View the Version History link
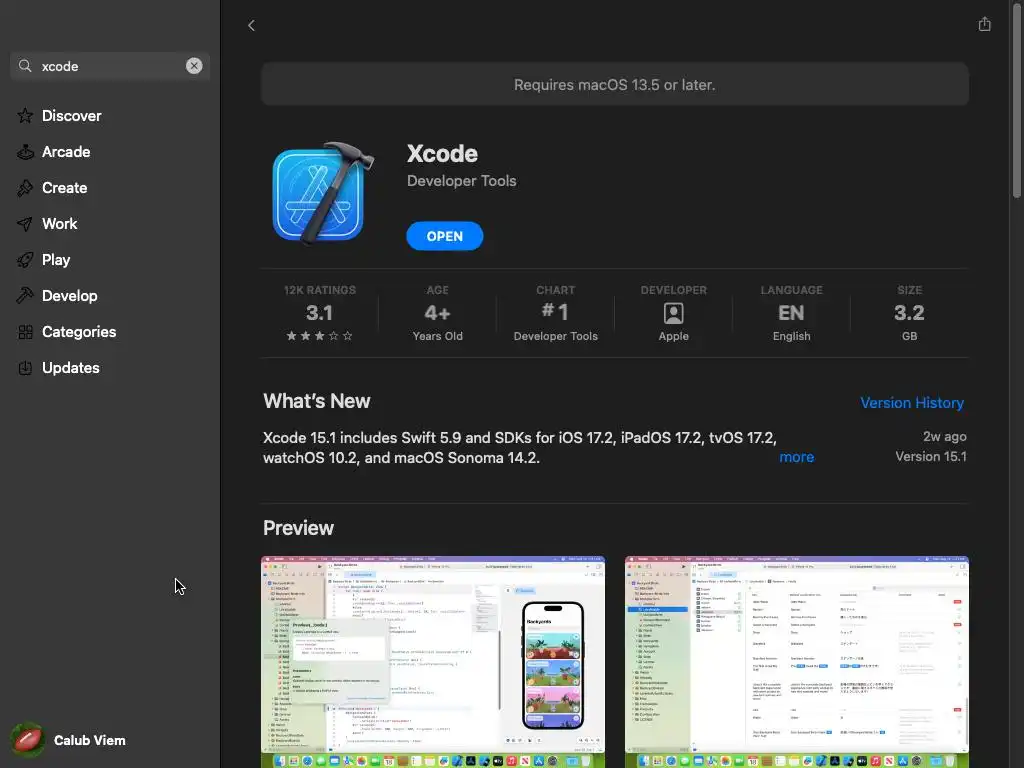This screenshot has width=1024, height=768. click(x=912, y=403)
